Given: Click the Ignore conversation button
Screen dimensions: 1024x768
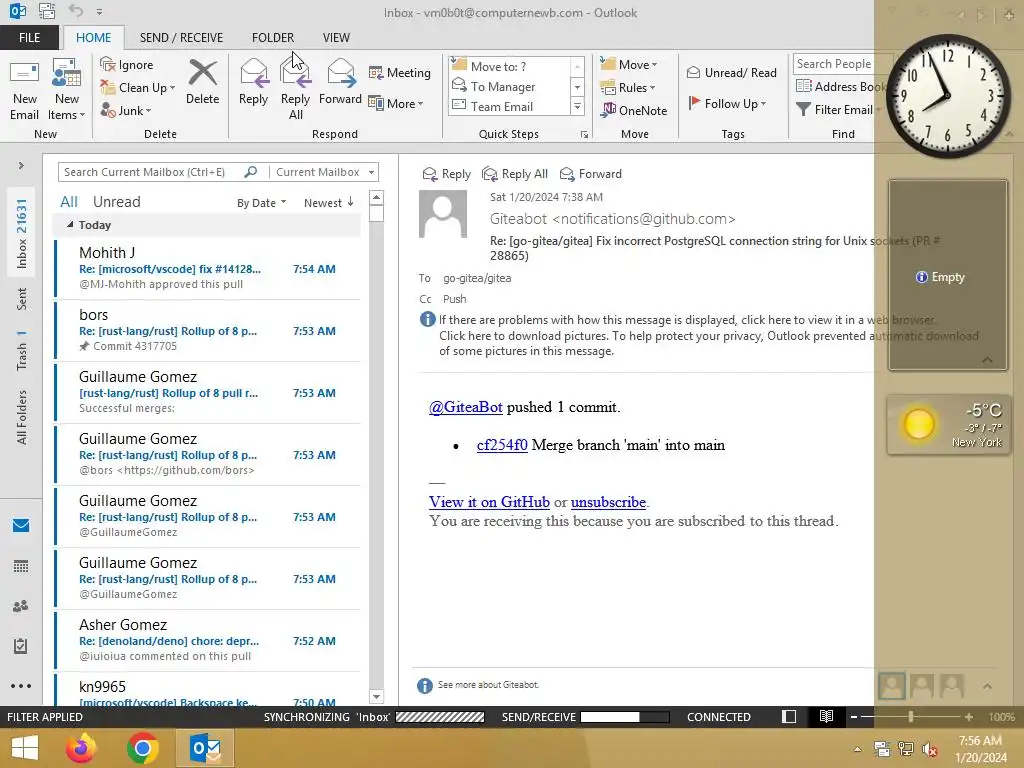Looking at the screenshot, I should pyautogui.click(x=127, y=65).
